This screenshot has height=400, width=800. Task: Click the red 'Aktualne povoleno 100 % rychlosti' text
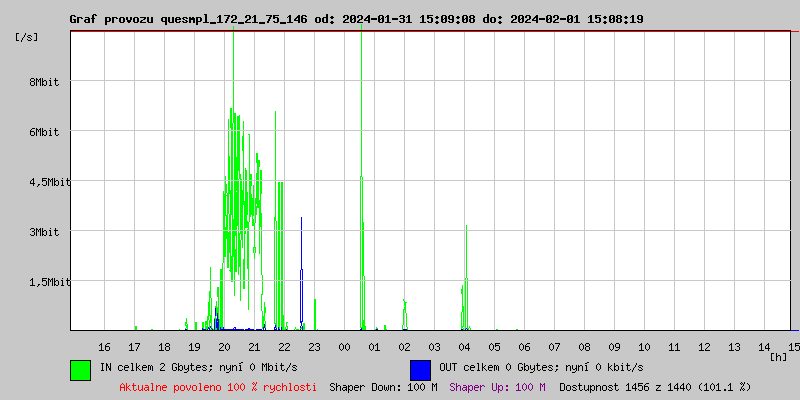click(x=218, y=387)
